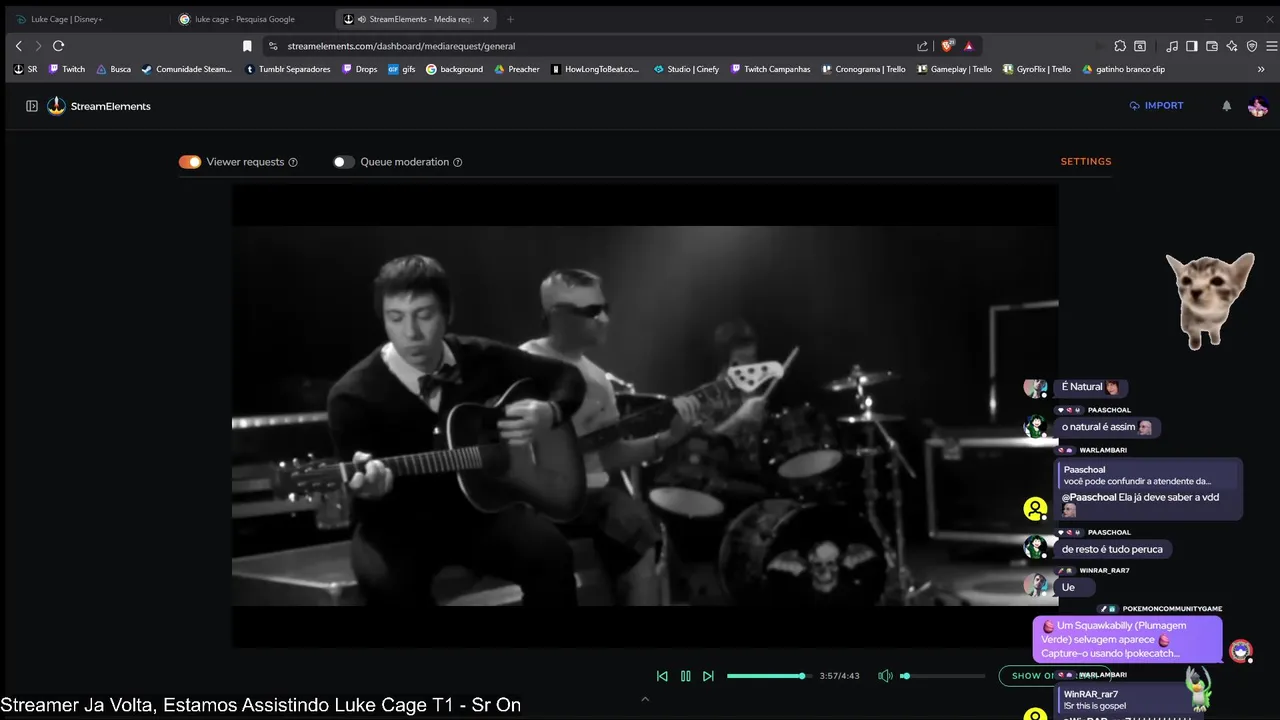Image resolution: width=1280 pixels, height=720 pixels.
Task: Open the Brave Wallet icon
Action: click(1212, 46)
